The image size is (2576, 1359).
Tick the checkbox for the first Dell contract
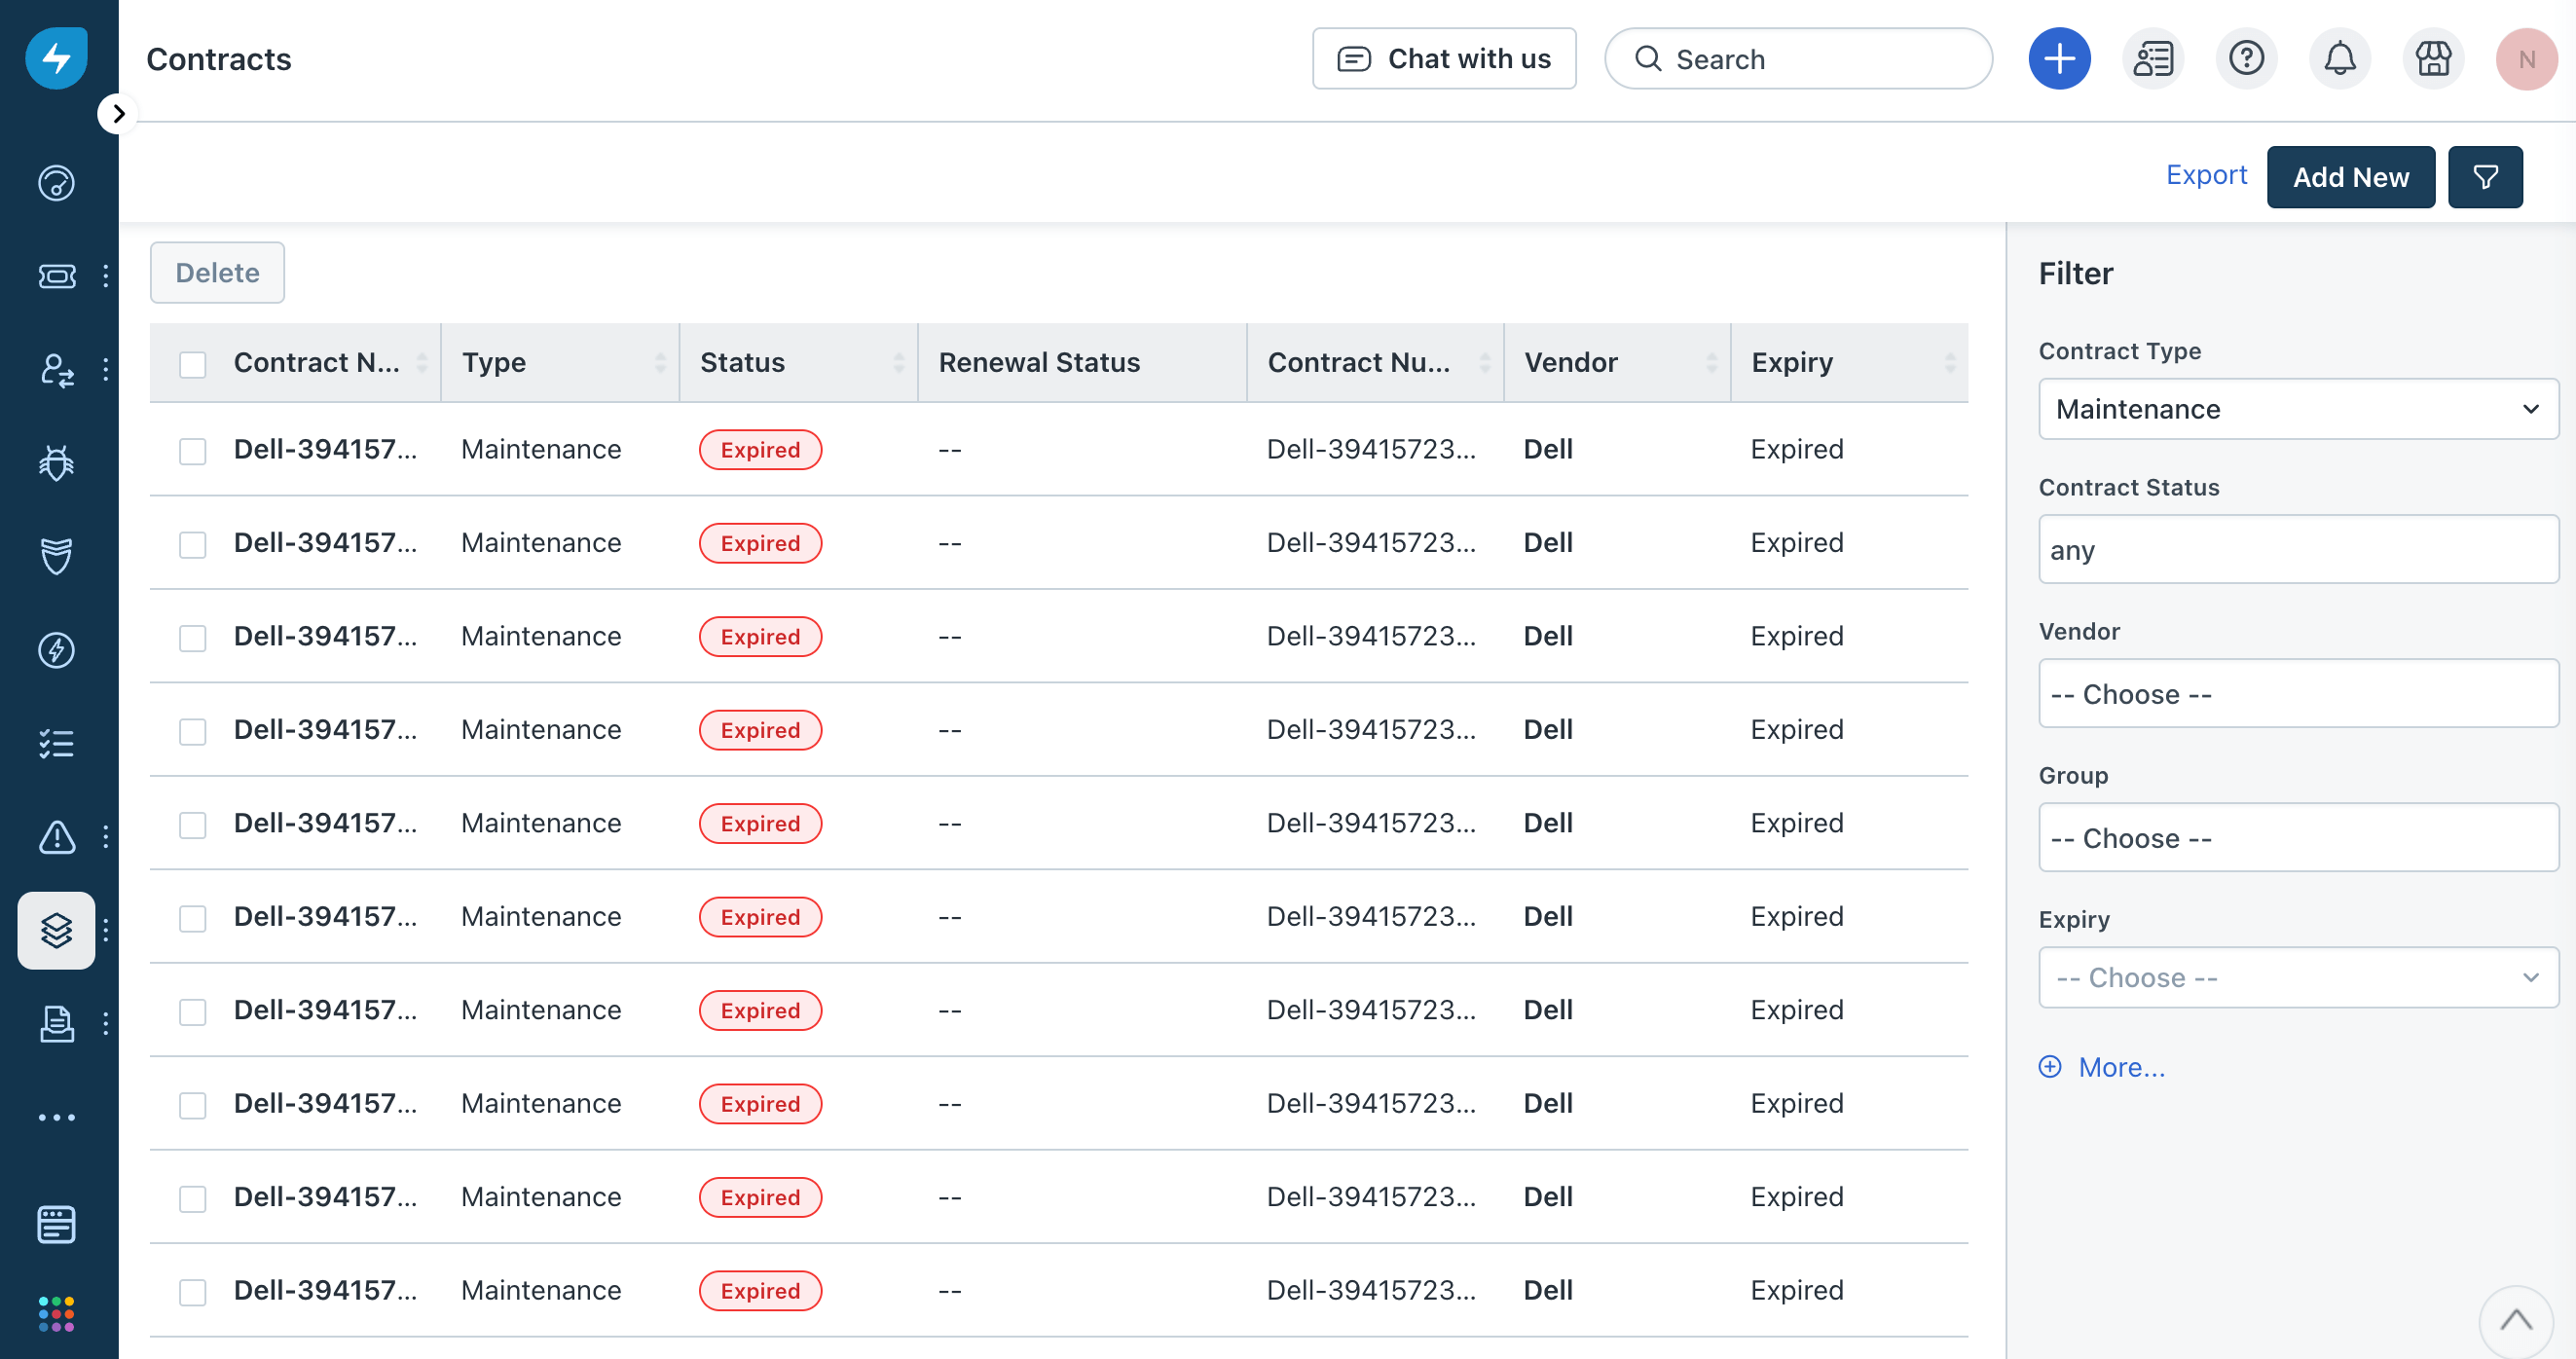(193, 451)
